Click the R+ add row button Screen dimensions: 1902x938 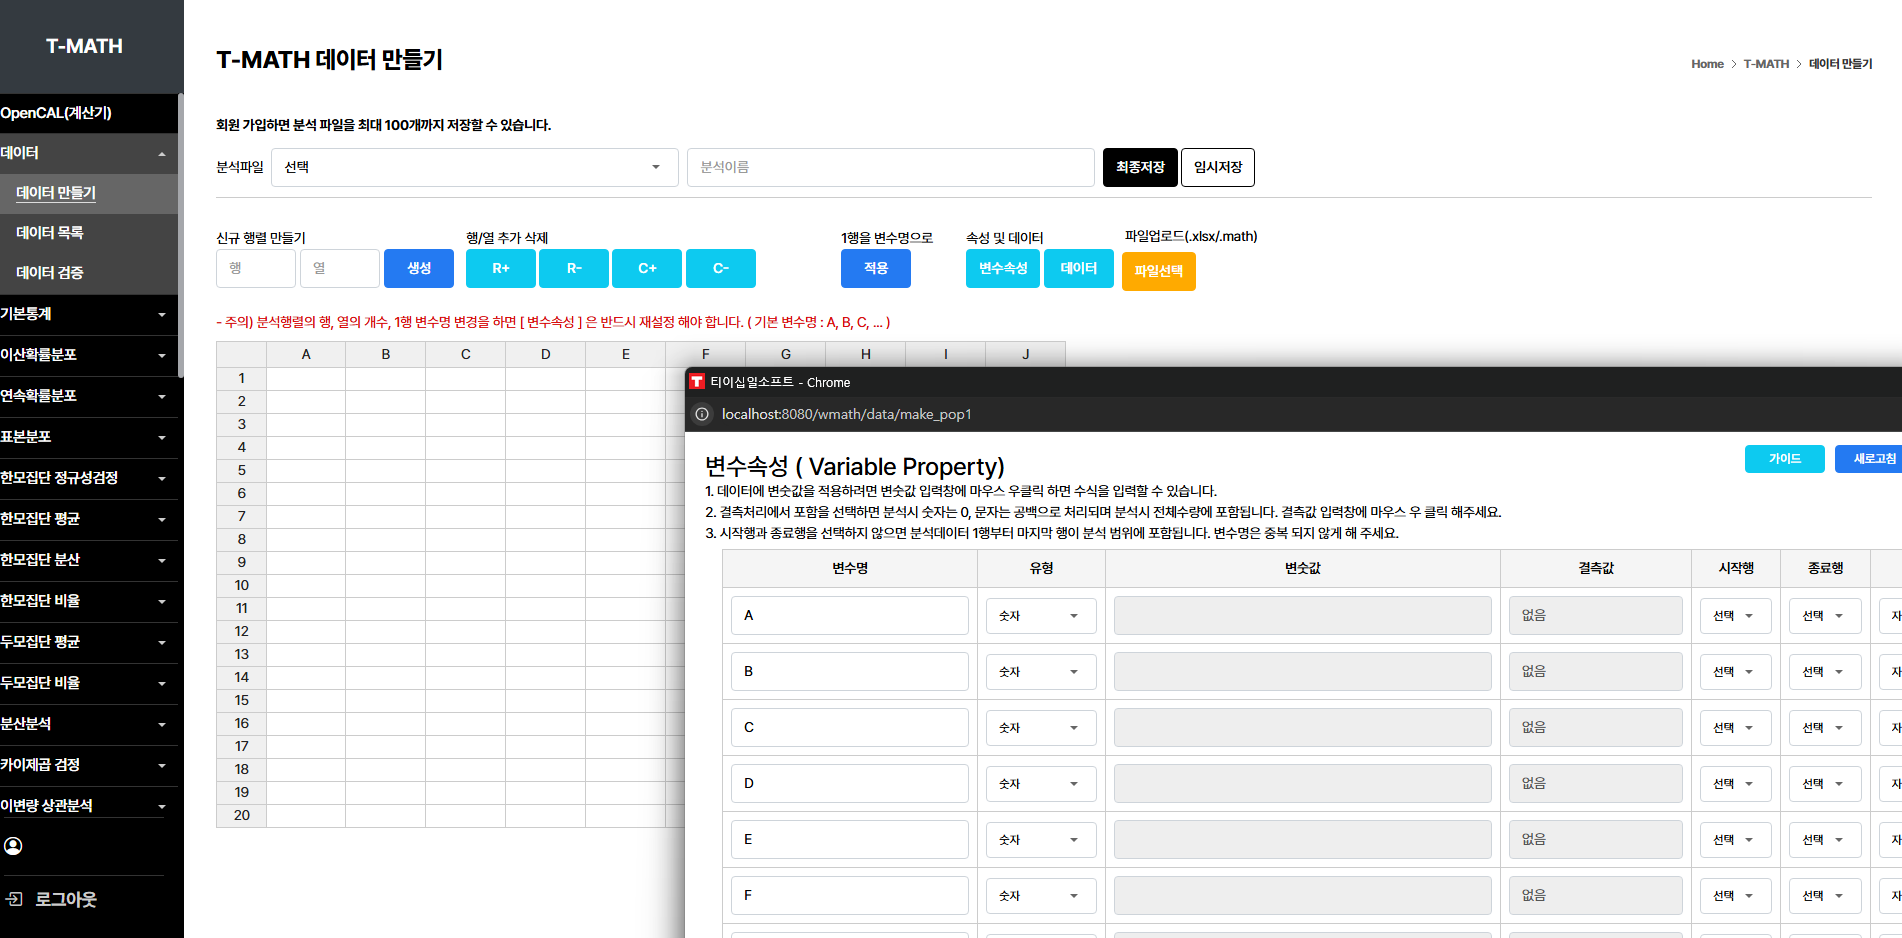click(501, 268)
